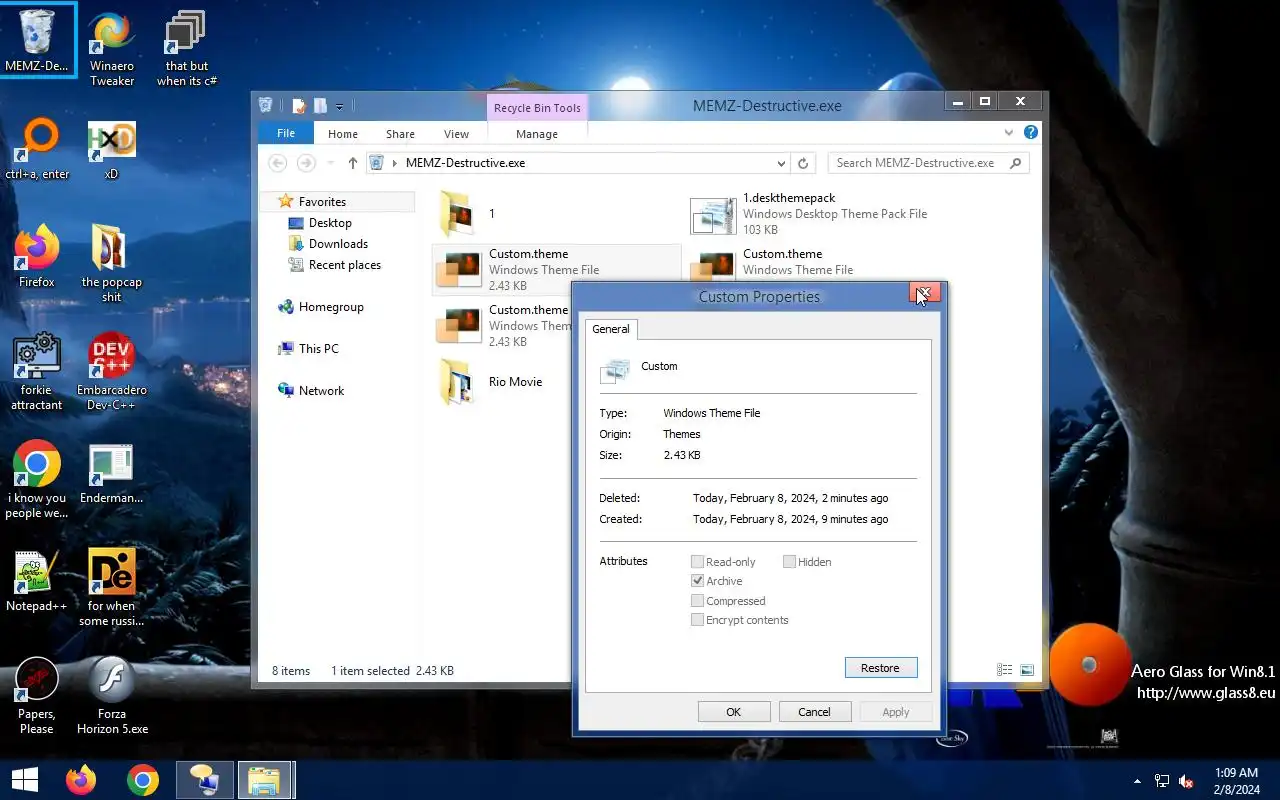The width and height of the screenshot is (1280, 800).
Task: Click OK in Custom Properties
Action: 734,712
